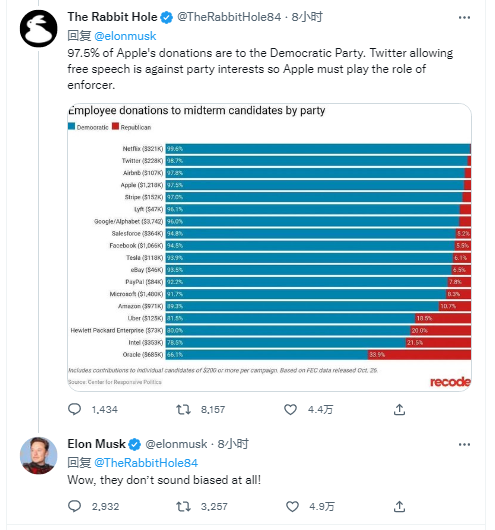Reply to The Rabbit Hole's tweet

click(75, 409)
